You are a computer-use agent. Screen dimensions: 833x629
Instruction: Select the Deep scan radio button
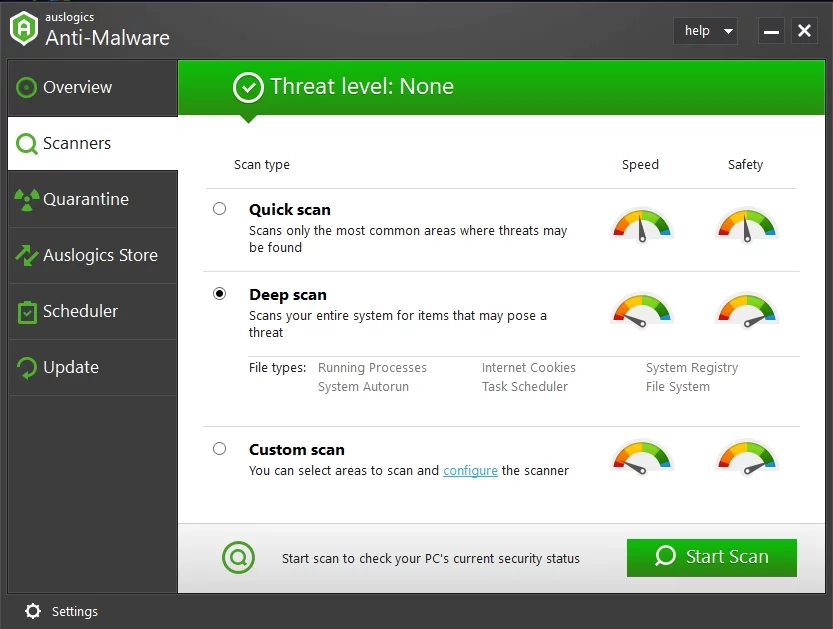coord(220,294)
